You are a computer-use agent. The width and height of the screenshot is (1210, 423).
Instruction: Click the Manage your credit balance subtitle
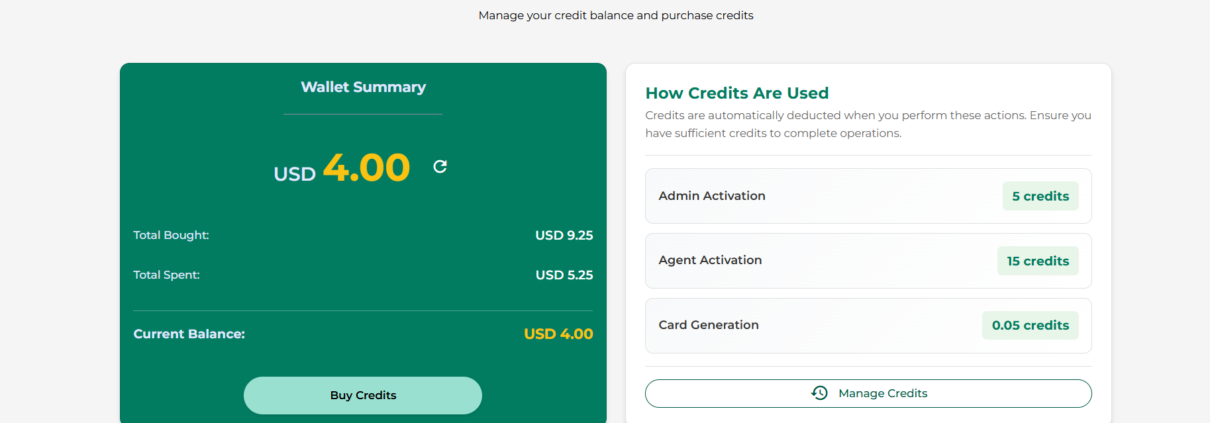pyautogui.click(x=615, y=15)
